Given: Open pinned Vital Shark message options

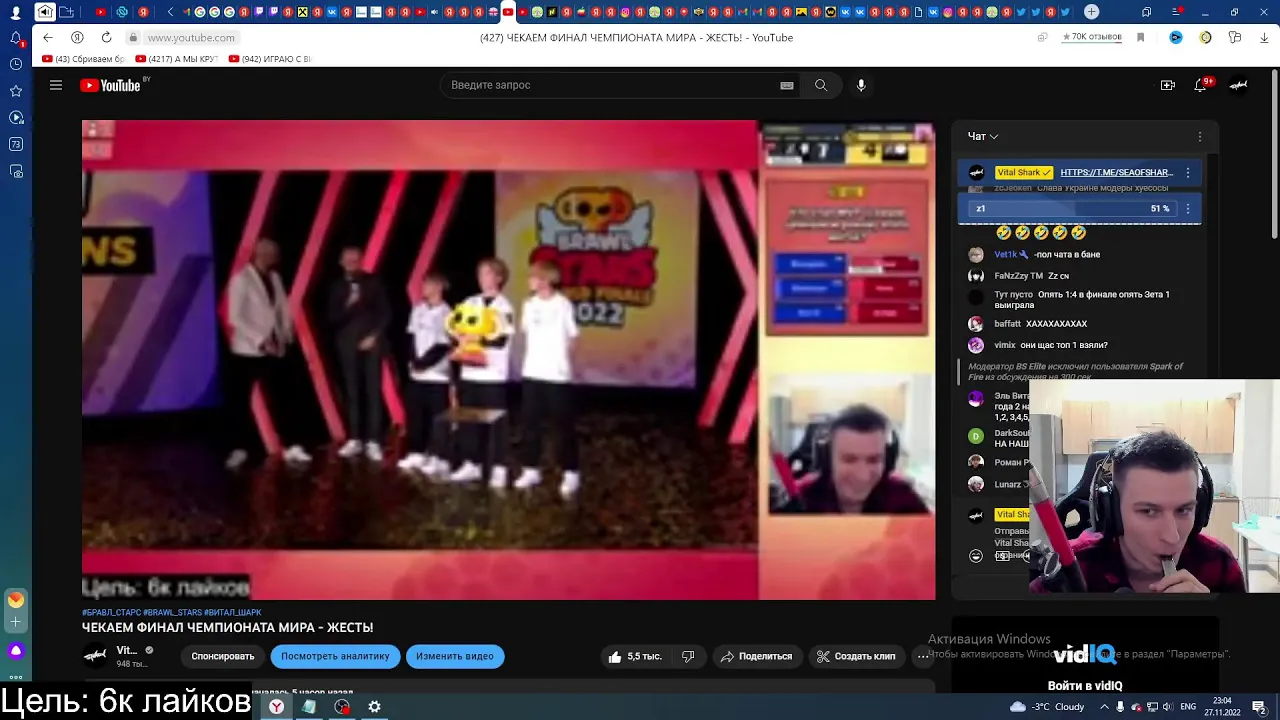Looking at the screenshot, I should pos(1188,173).
